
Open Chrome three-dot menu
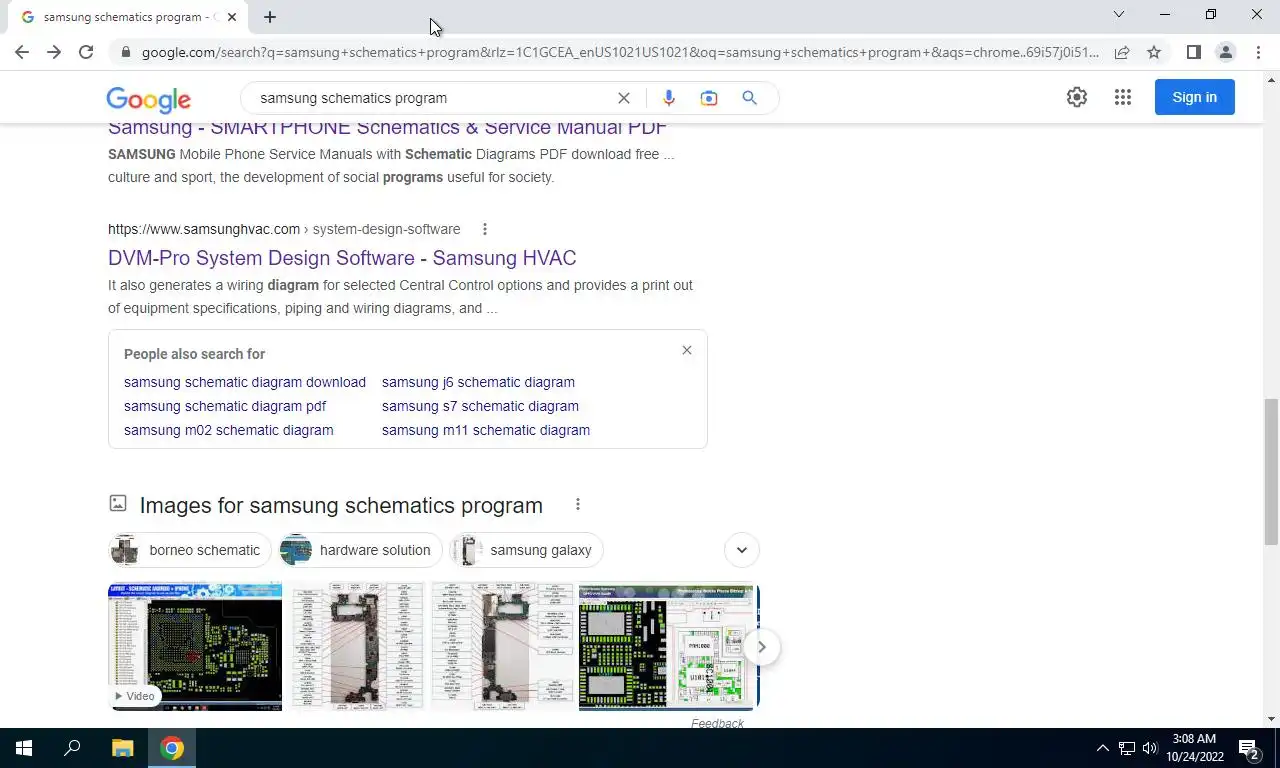coord(1258,52)
